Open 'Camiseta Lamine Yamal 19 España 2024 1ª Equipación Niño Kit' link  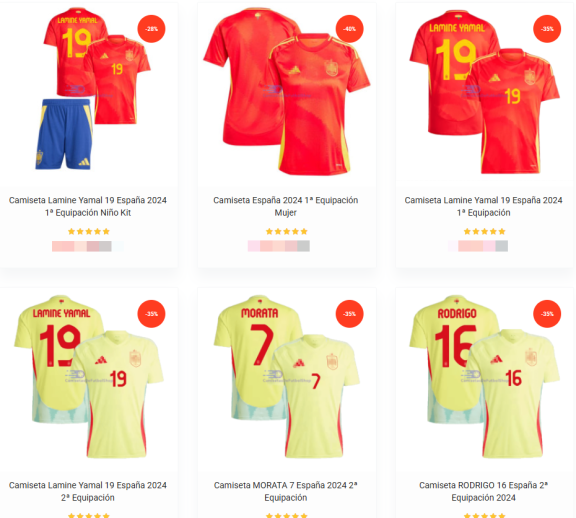click(x=88, y=206)
